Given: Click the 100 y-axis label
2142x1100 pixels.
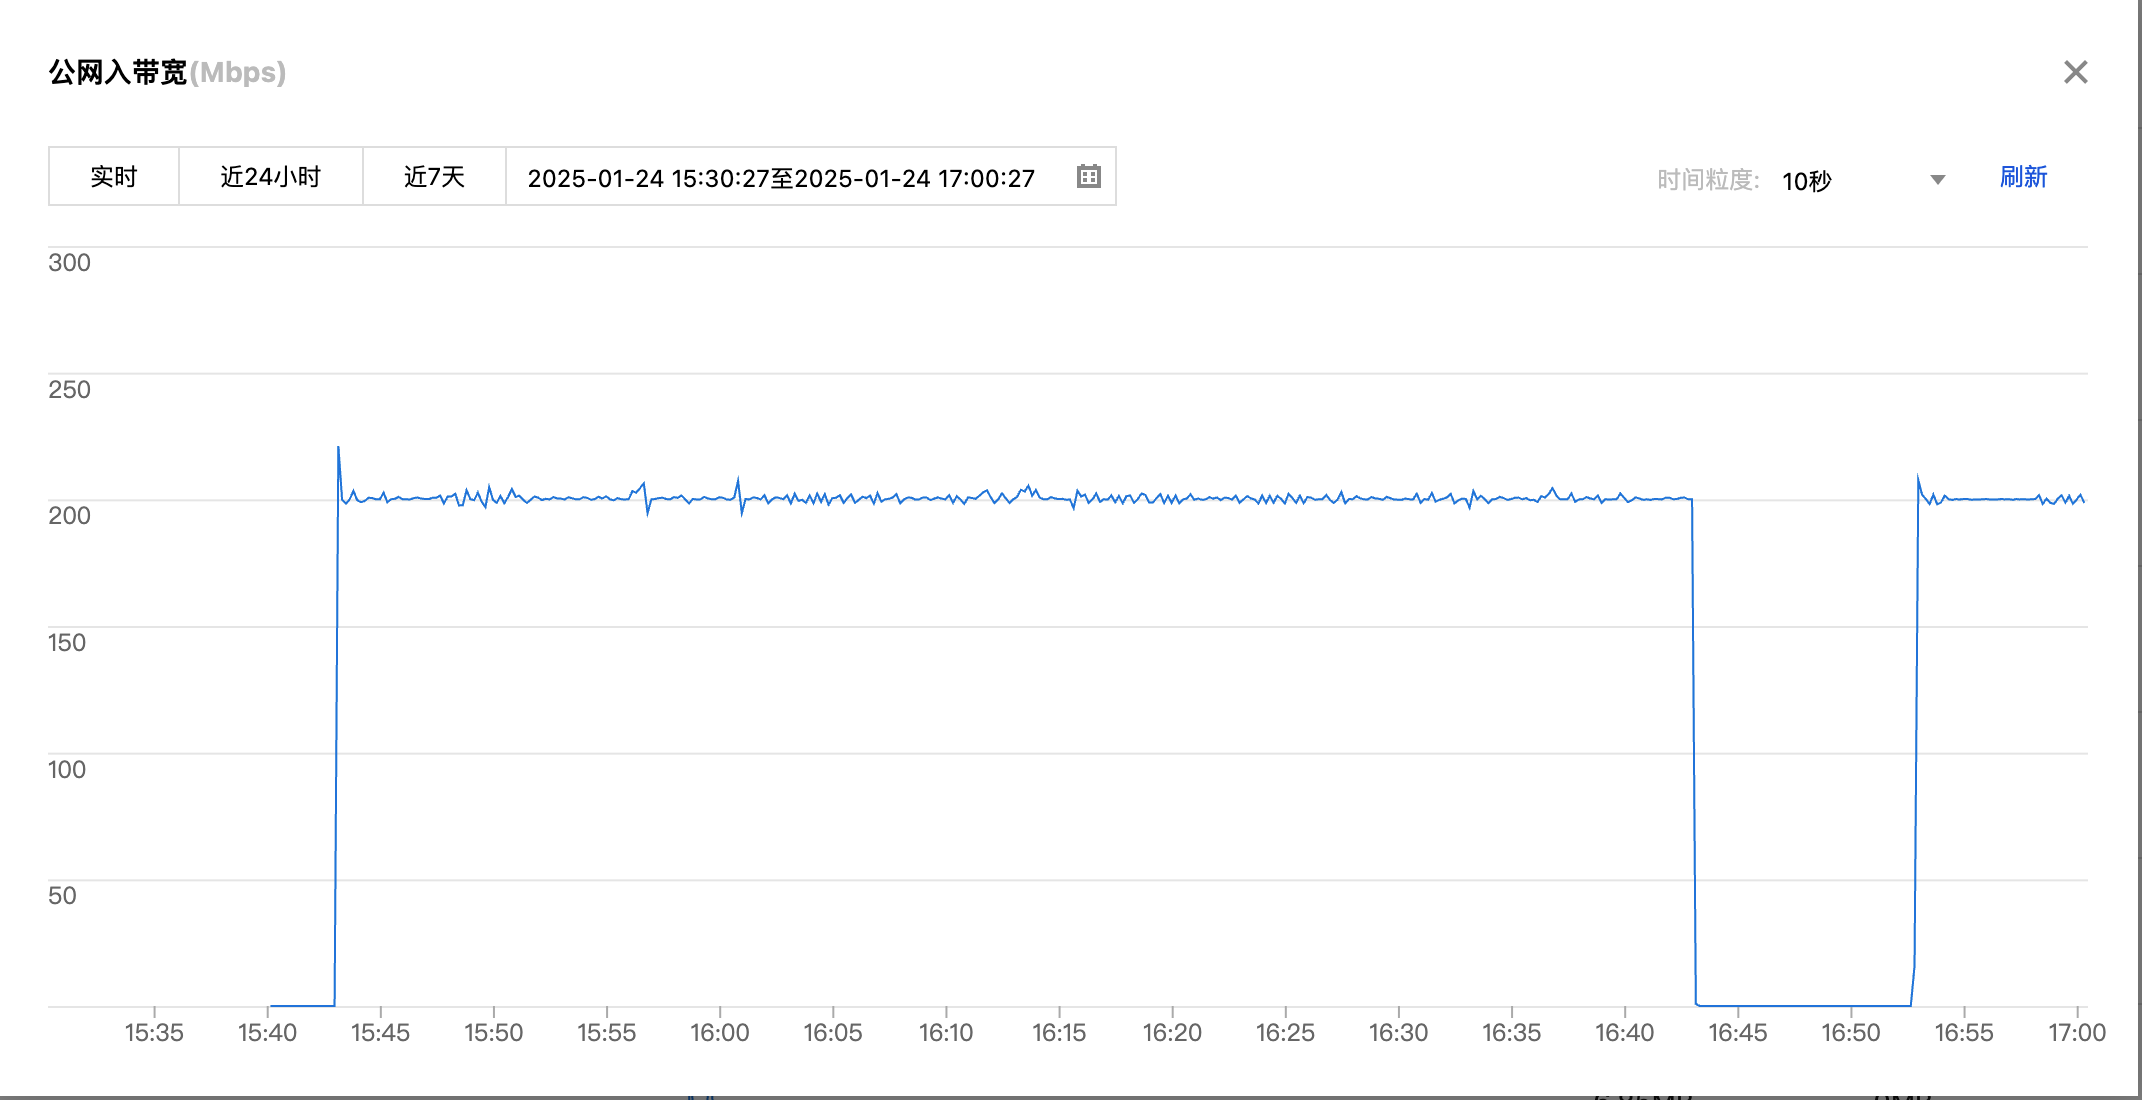Looking at the screenshot, I should pos(67,770).
